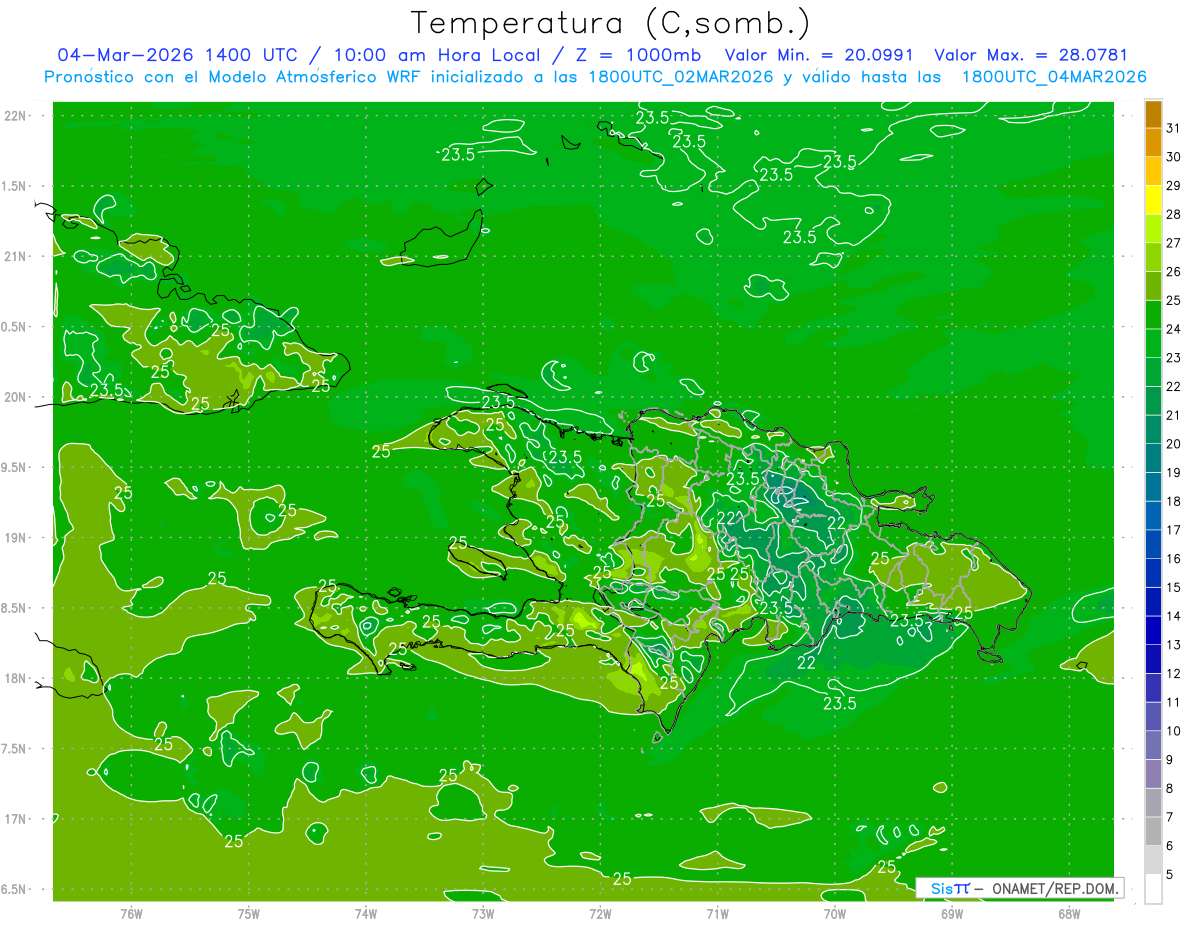This screenshot has height=927, width=1200.
Task: Click the "5" color scale label
Action: click(x=1170, y=875)
